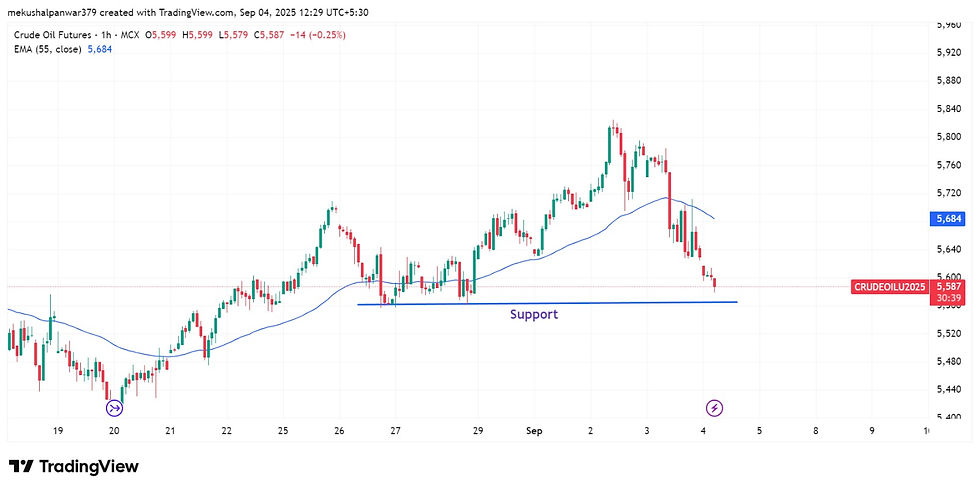Click the date 22 on time axis
This screenshot has height=491, width=980.
227,431
